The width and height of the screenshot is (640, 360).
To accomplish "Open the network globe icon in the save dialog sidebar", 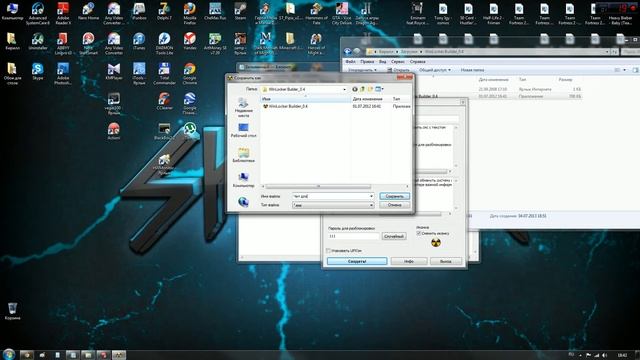I will pos(243,202).
